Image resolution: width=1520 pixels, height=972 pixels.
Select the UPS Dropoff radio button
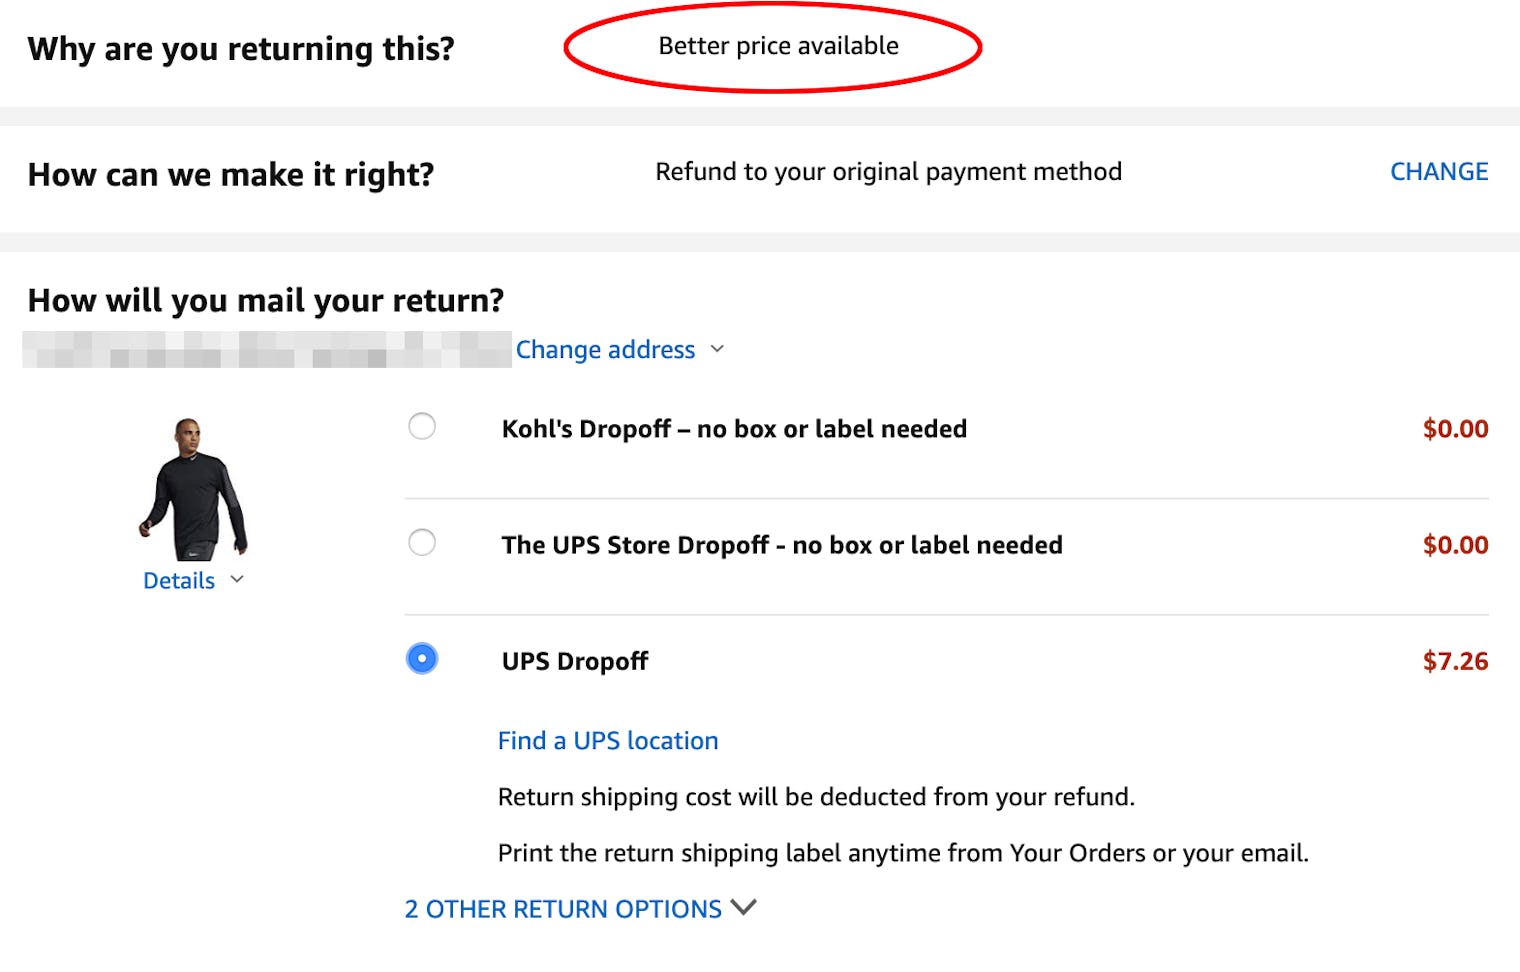click(421, 659)
